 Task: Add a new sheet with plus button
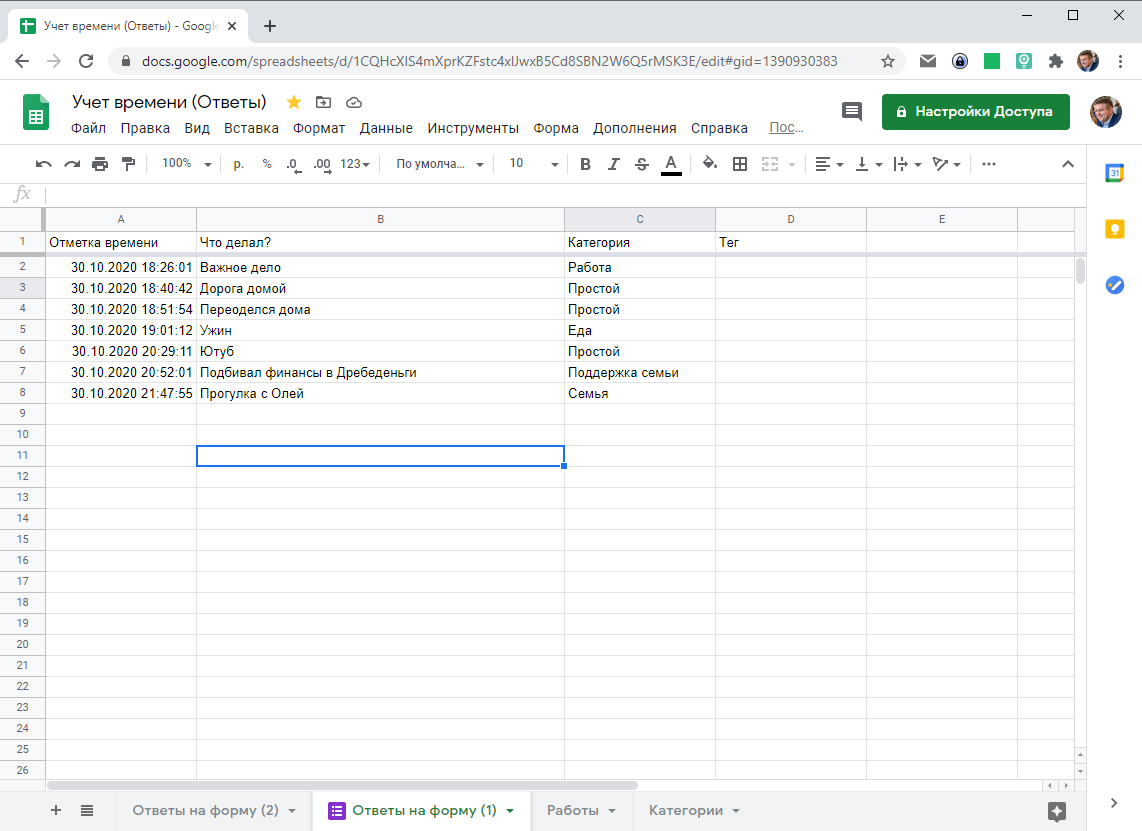coord(56,811)
